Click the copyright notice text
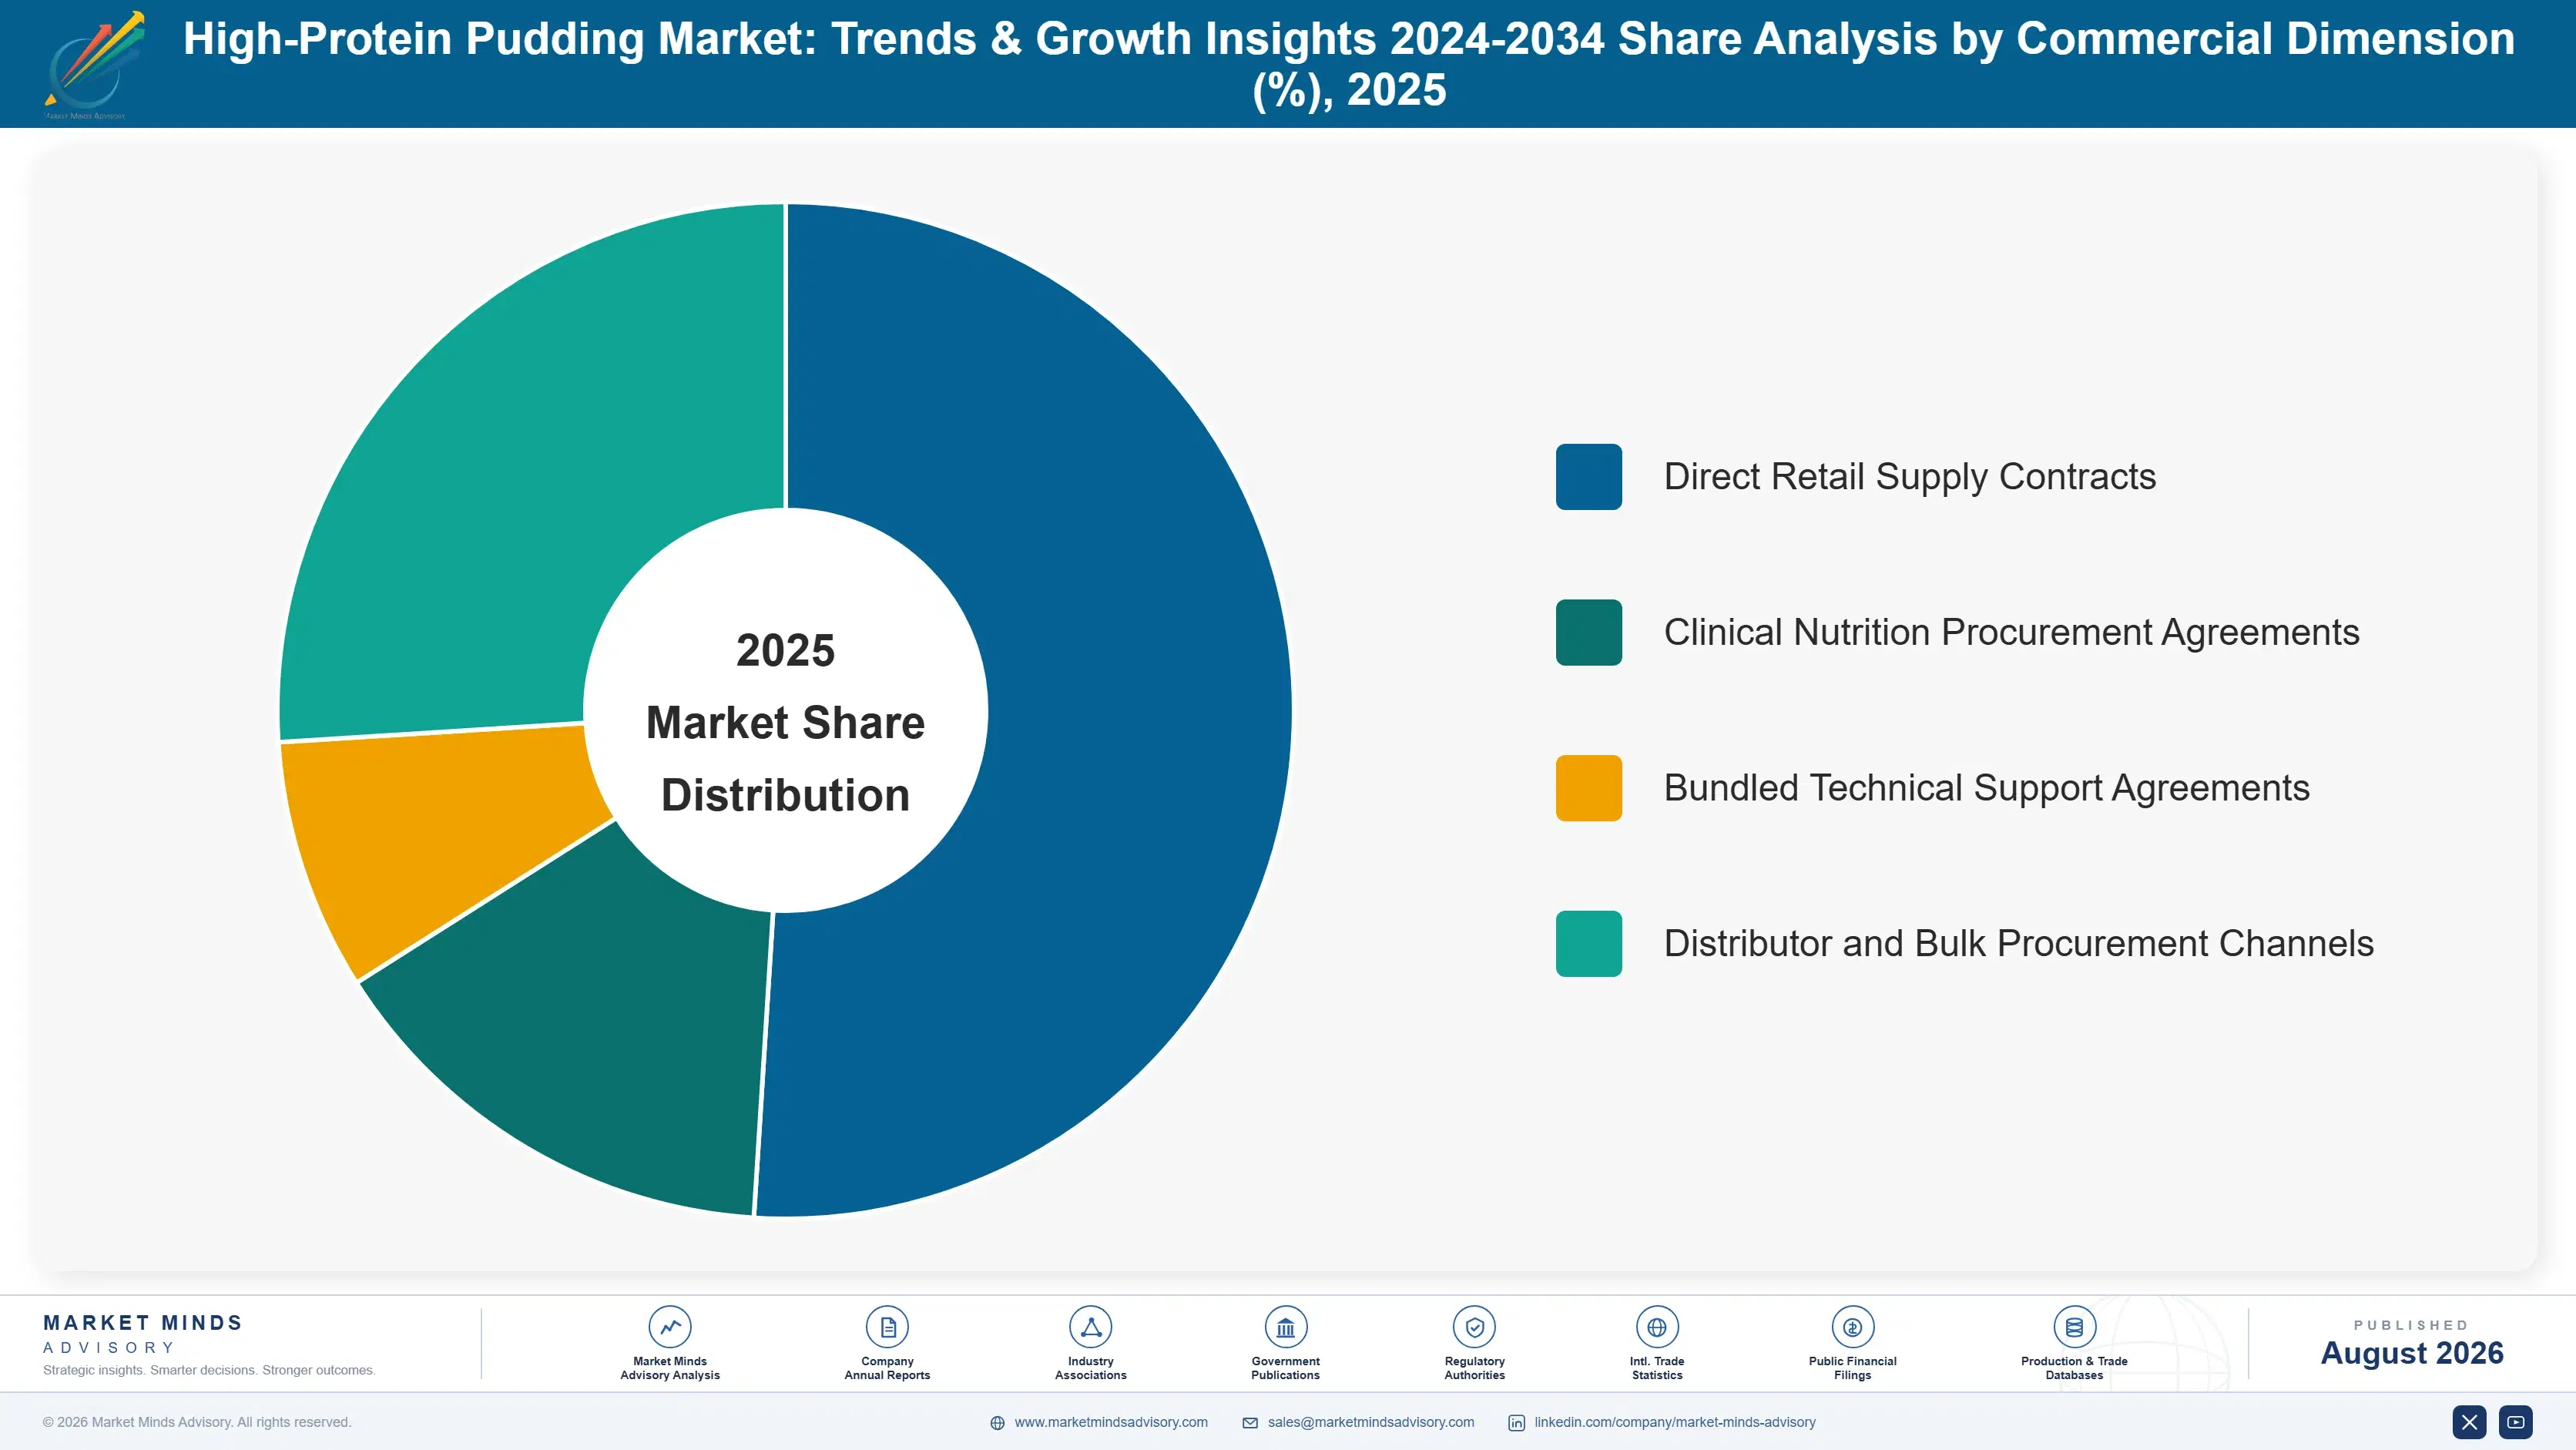This screenshot has height=1450, width=2576. [x=197, y=1422]
